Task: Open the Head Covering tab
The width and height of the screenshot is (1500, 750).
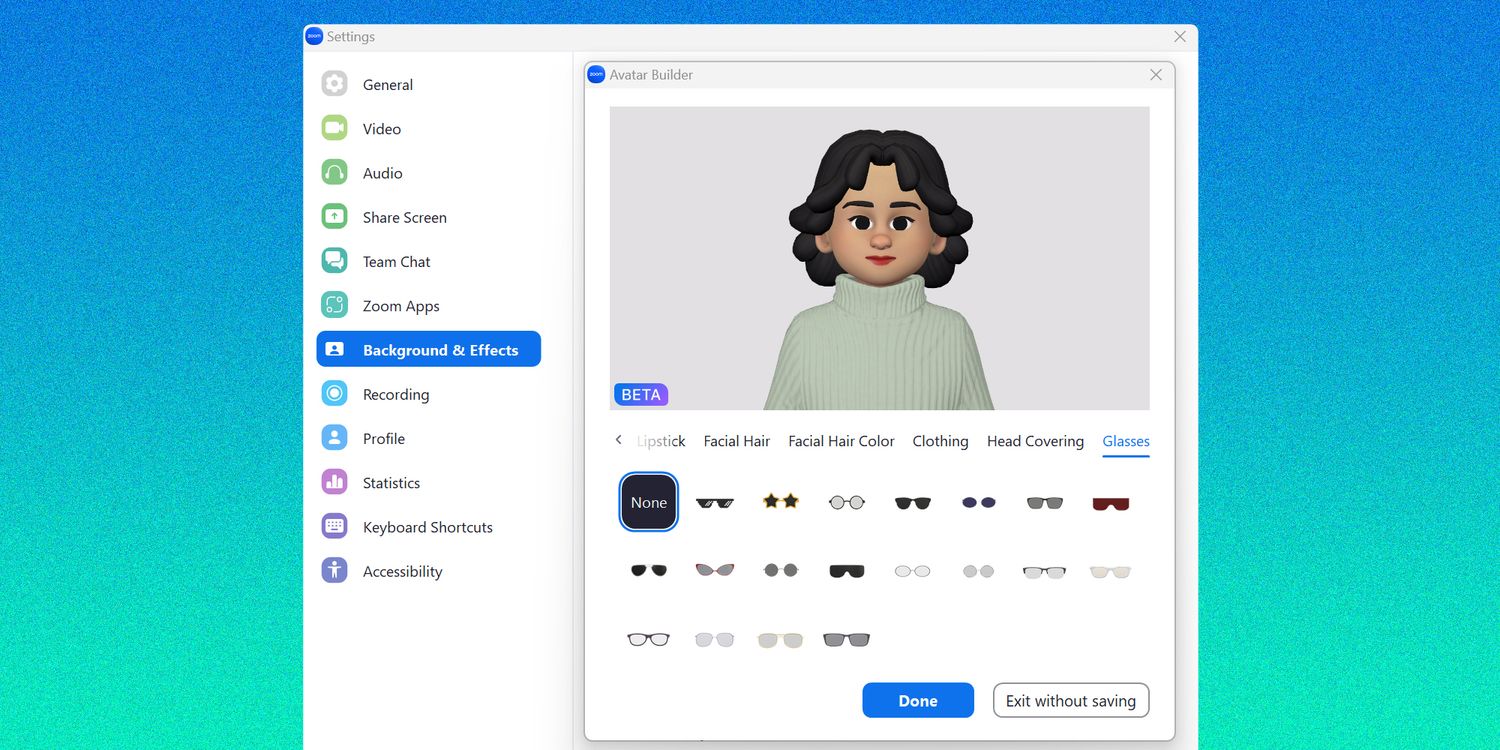Action: tap(1035, 441)
